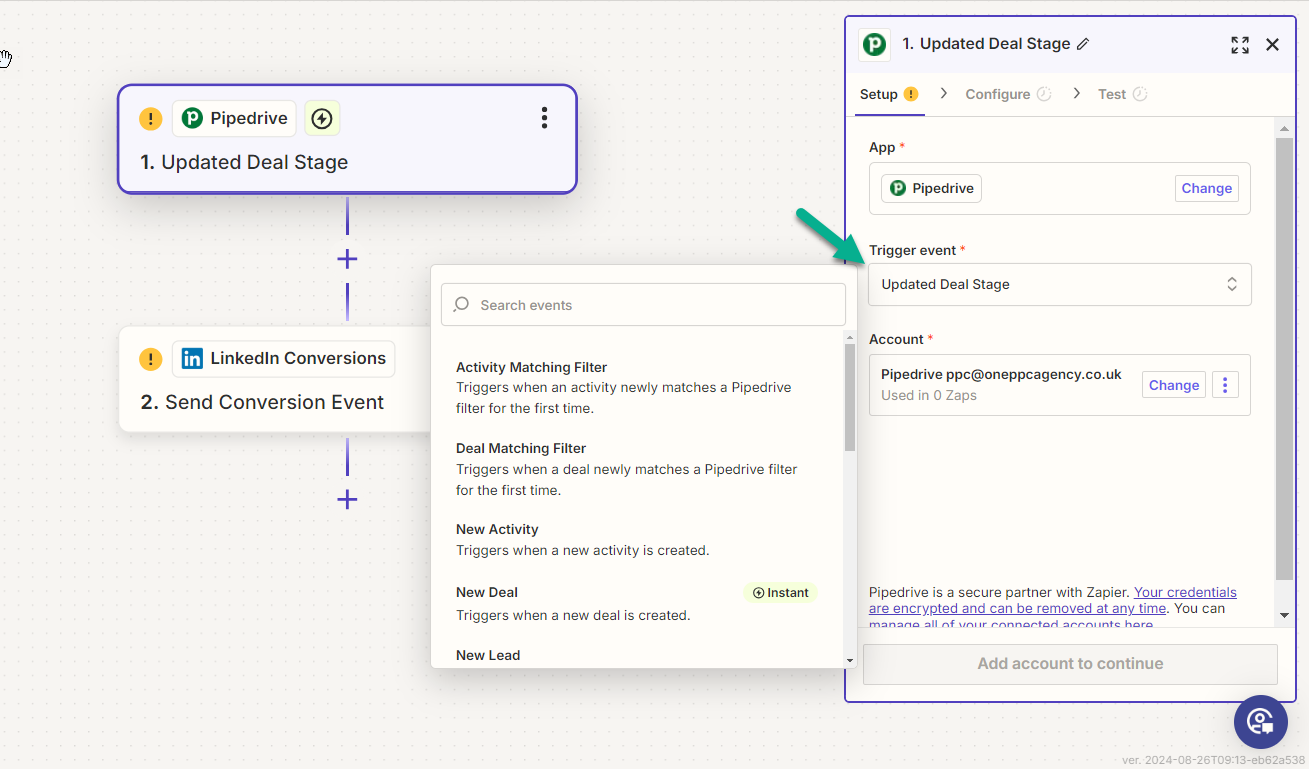Image resolution: width=1309 pixels, height=769 pixels.
Task: Click the Setup tab warning icon
Action: tap(911, 94)
